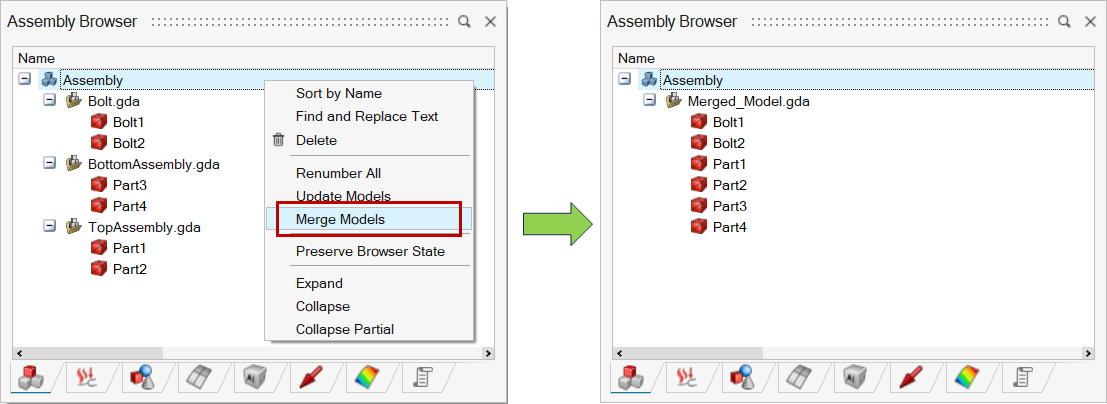Screen dimensions: 1107x404
Task: Click the Merged_Model.gda model file icon
Action: pyautogui.click(x=674, y=101)
